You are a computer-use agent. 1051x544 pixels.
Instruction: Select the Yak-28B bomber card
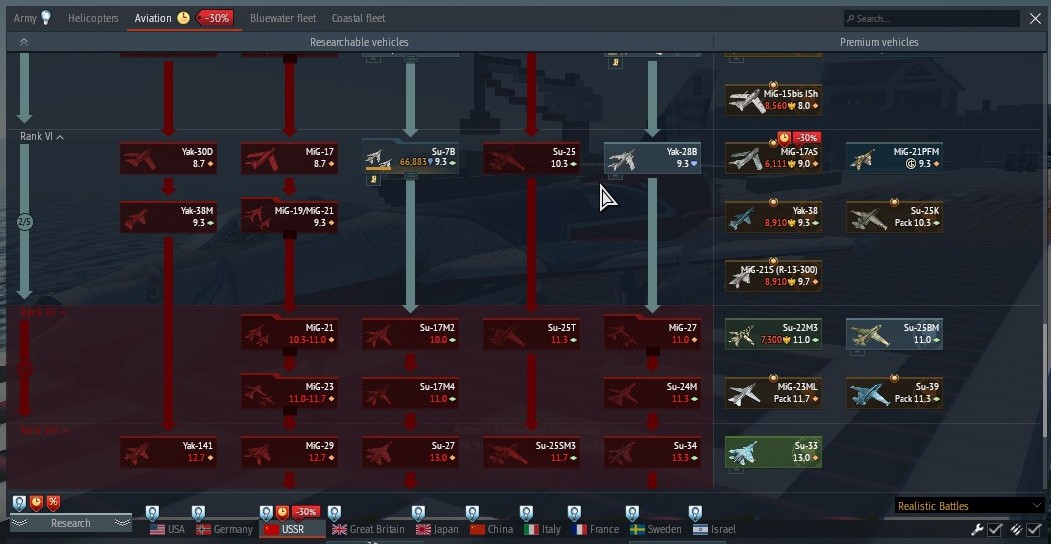[652, 158]
